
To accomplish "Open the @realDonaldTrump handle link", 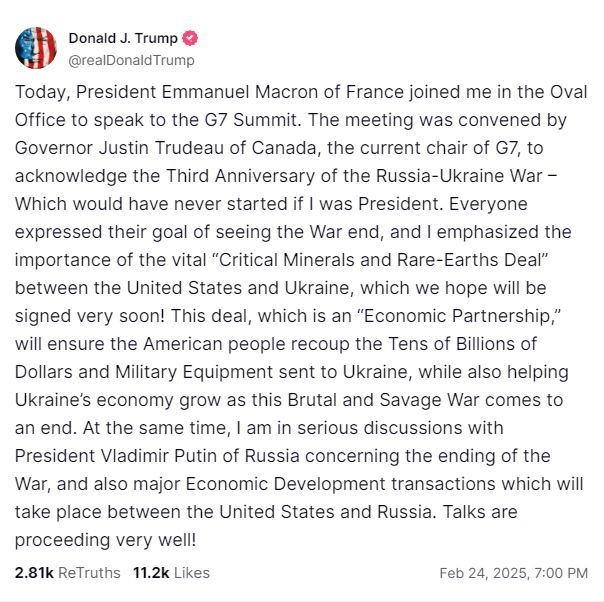I will (131, 60).
